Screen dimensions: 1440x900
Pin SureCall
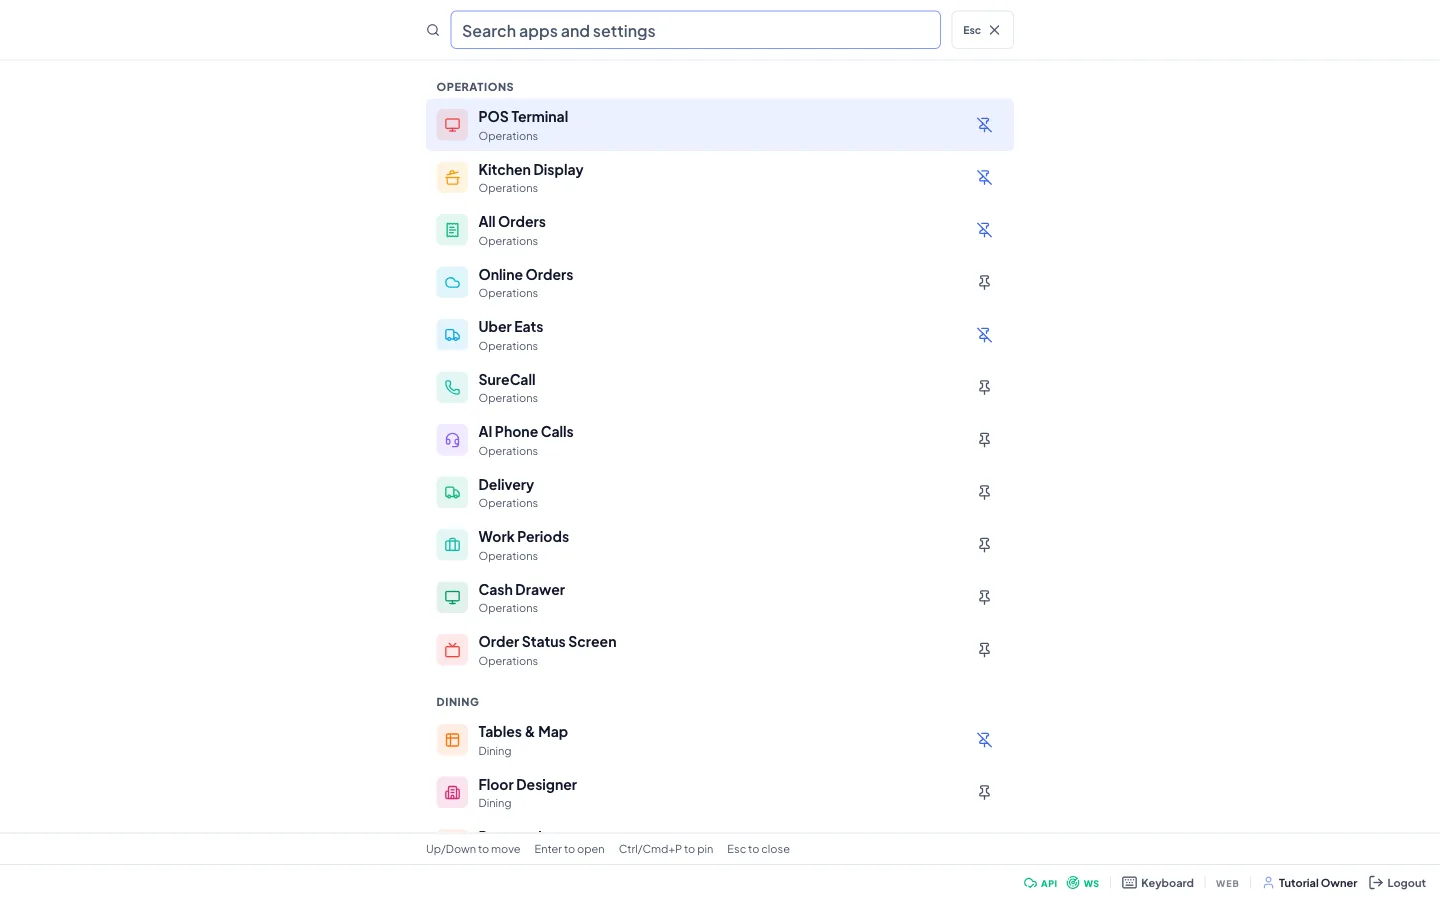(984, 388)
